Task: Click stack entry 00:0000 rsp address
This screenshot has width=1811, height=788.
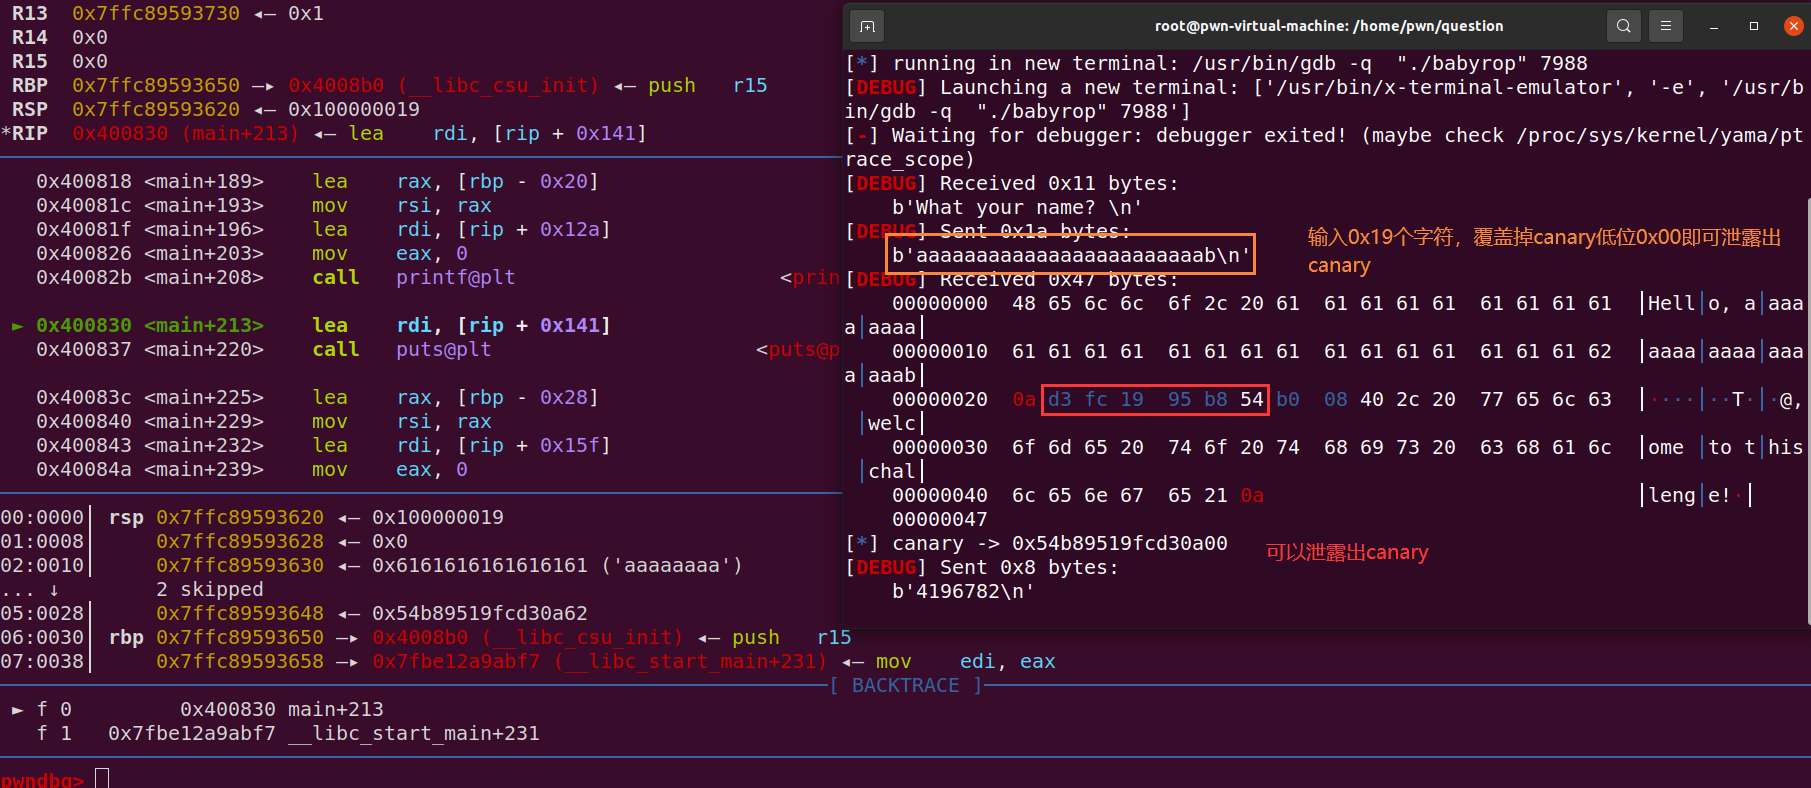Action: tap(240, 518)
